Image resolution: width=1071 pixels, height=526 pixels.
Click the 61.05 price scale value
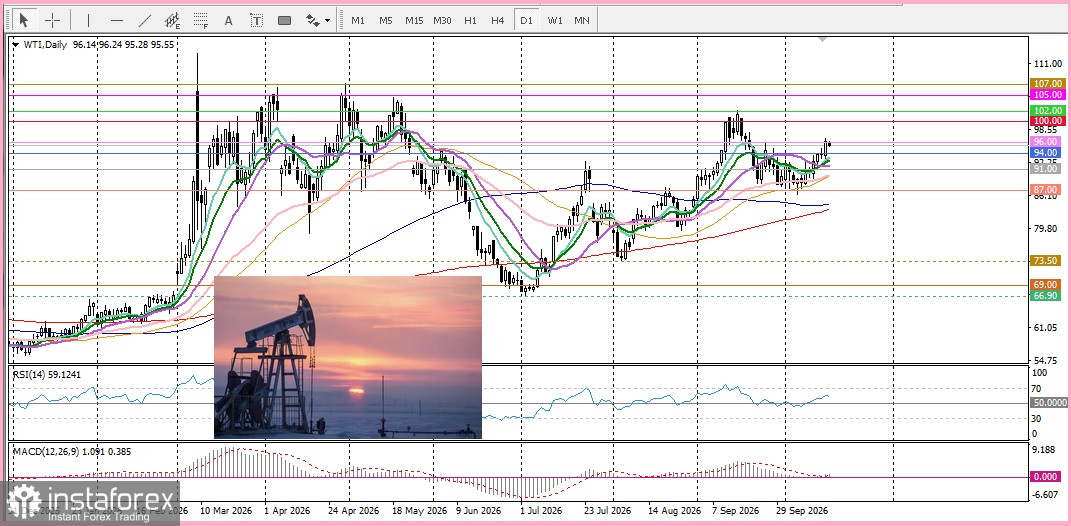pos(1047,327)
